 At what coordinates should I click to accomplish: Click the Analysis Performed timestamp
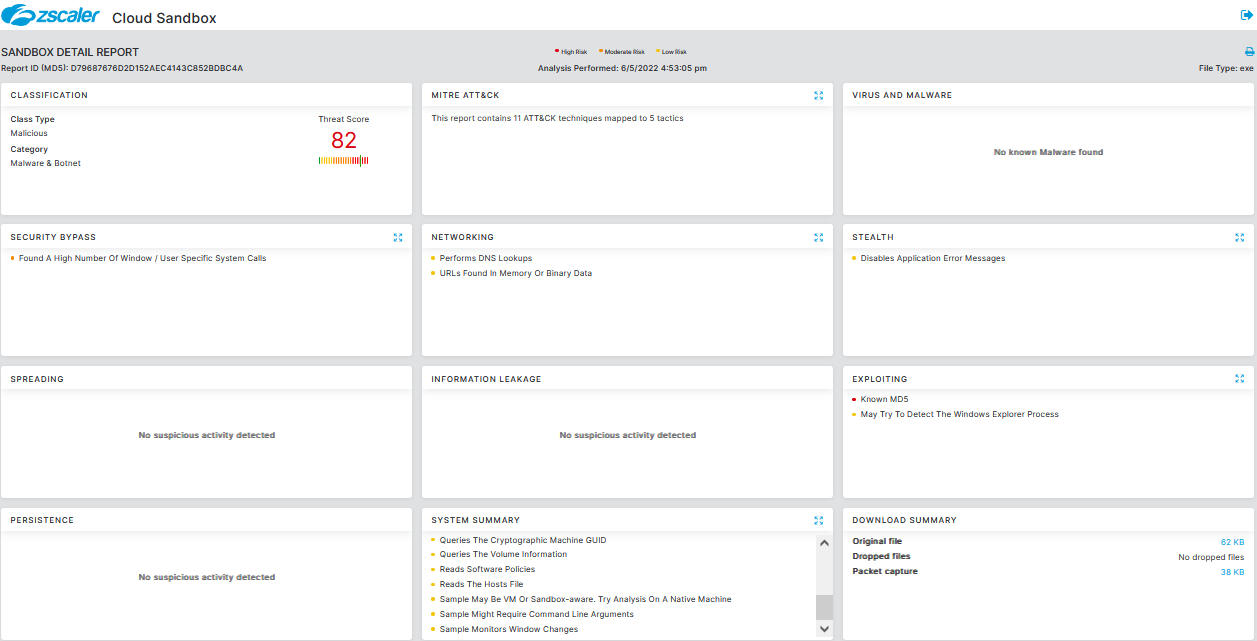(x=622, y=68)
